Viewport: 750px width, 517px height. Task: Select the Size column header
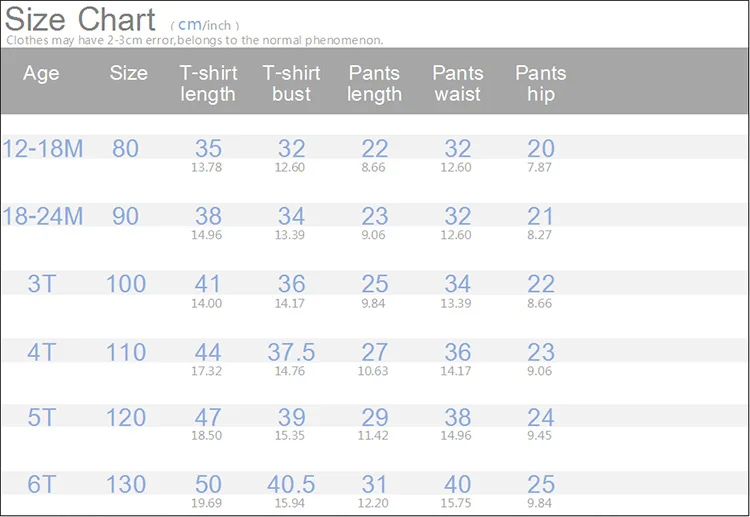[x=128, y=73]
